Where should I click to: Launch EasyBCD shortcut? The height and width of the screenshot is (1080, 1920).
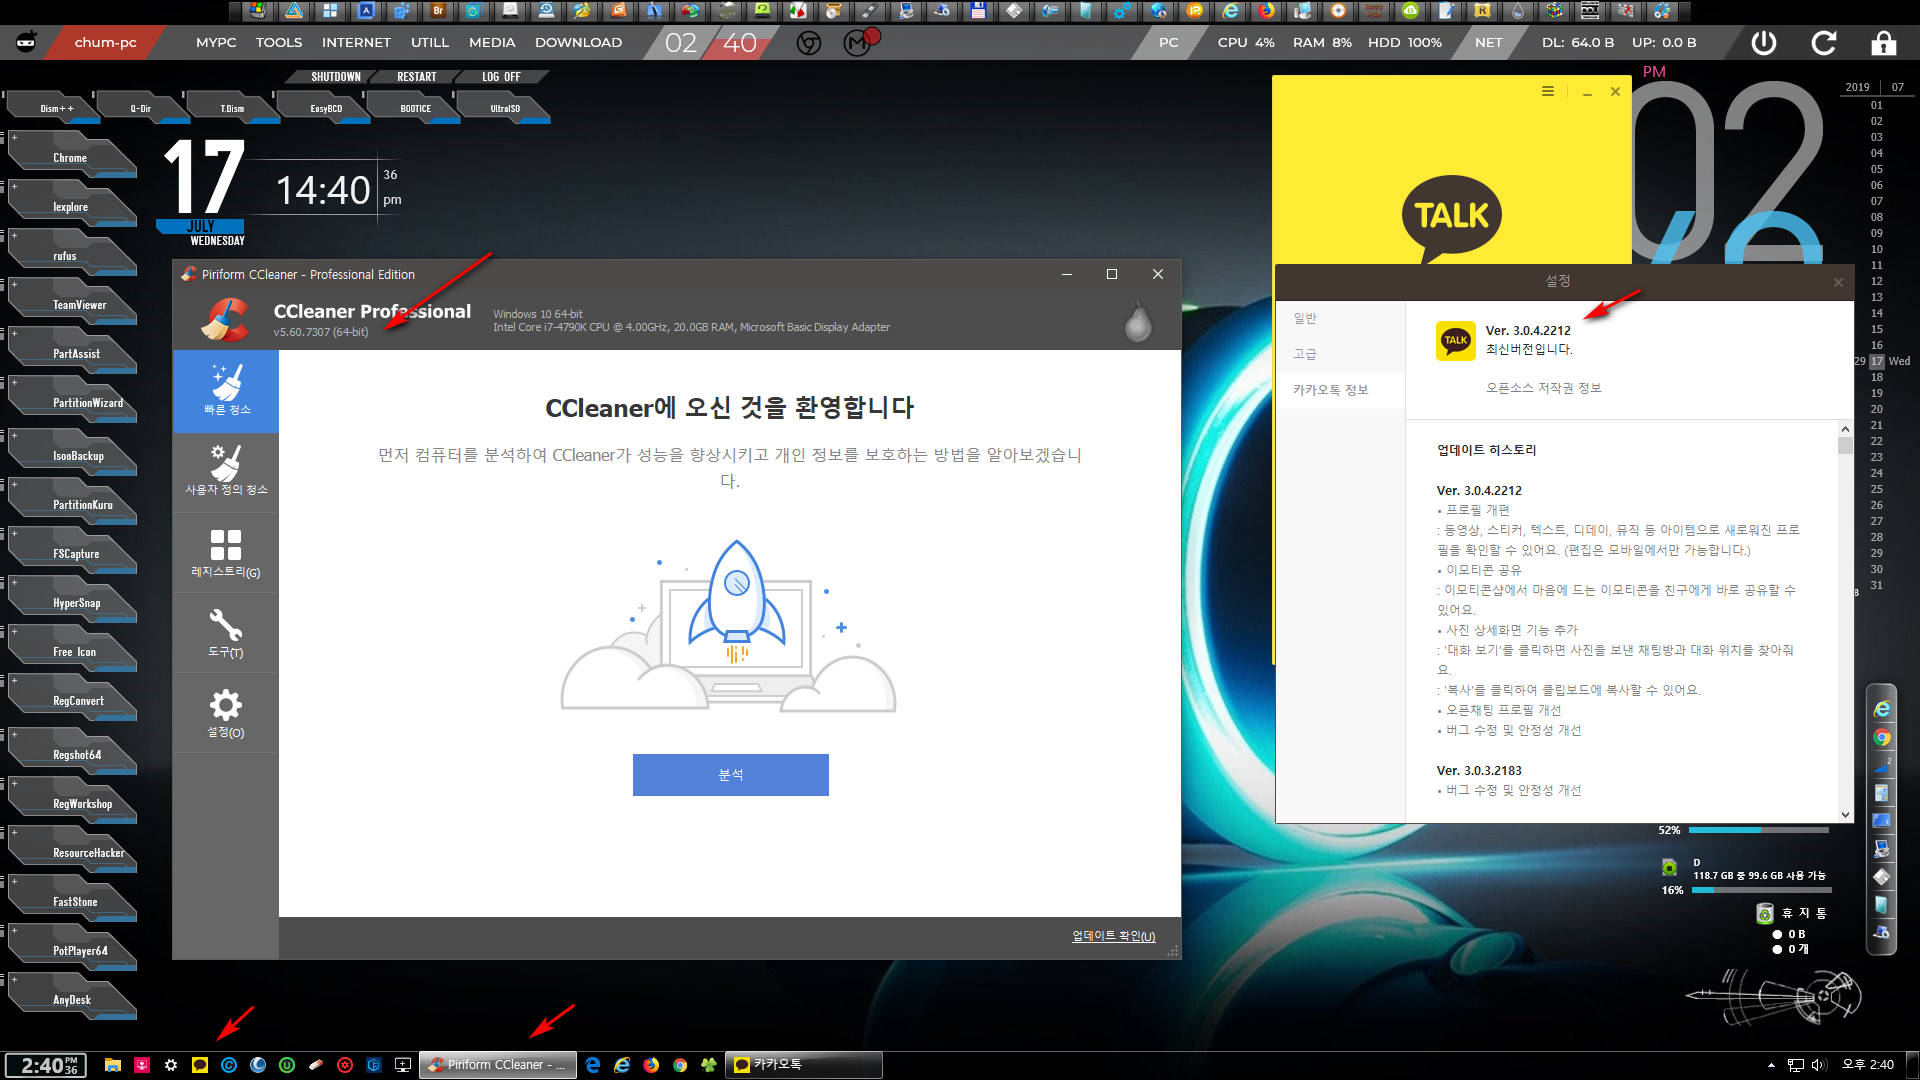(326, 108)
